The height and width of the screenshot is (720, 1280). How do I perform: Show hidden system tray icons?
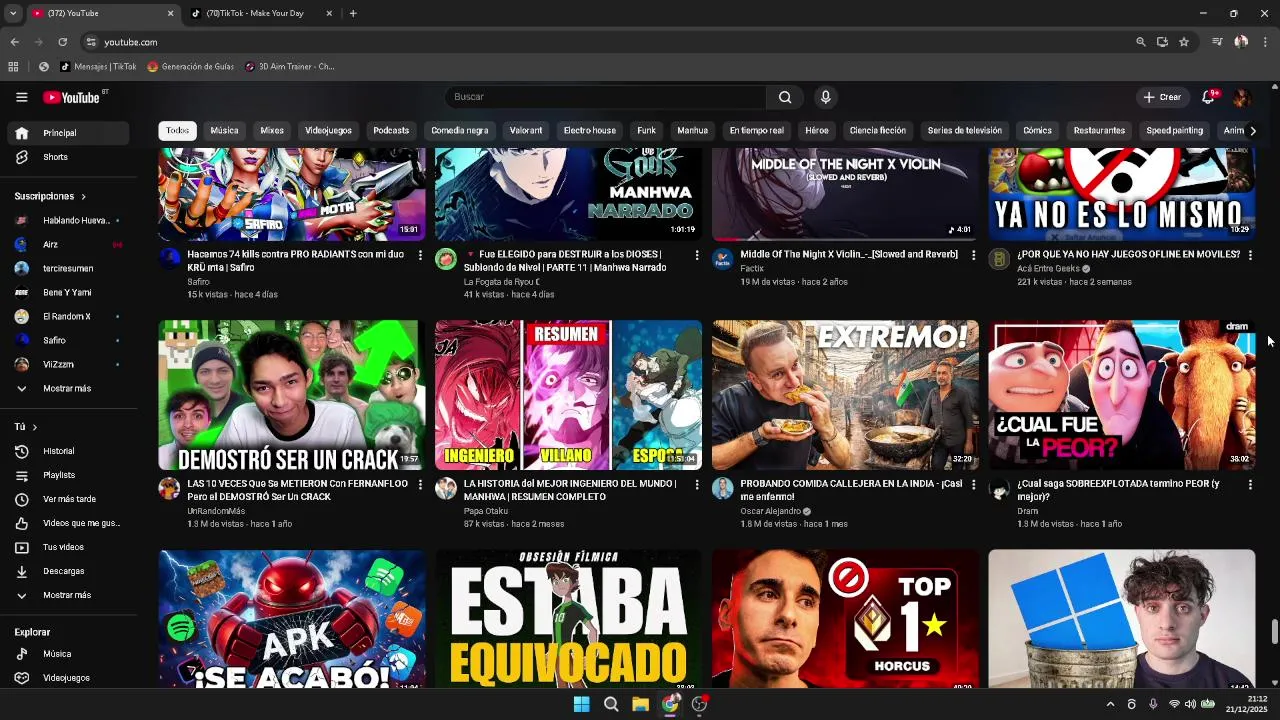(1110, 704)
